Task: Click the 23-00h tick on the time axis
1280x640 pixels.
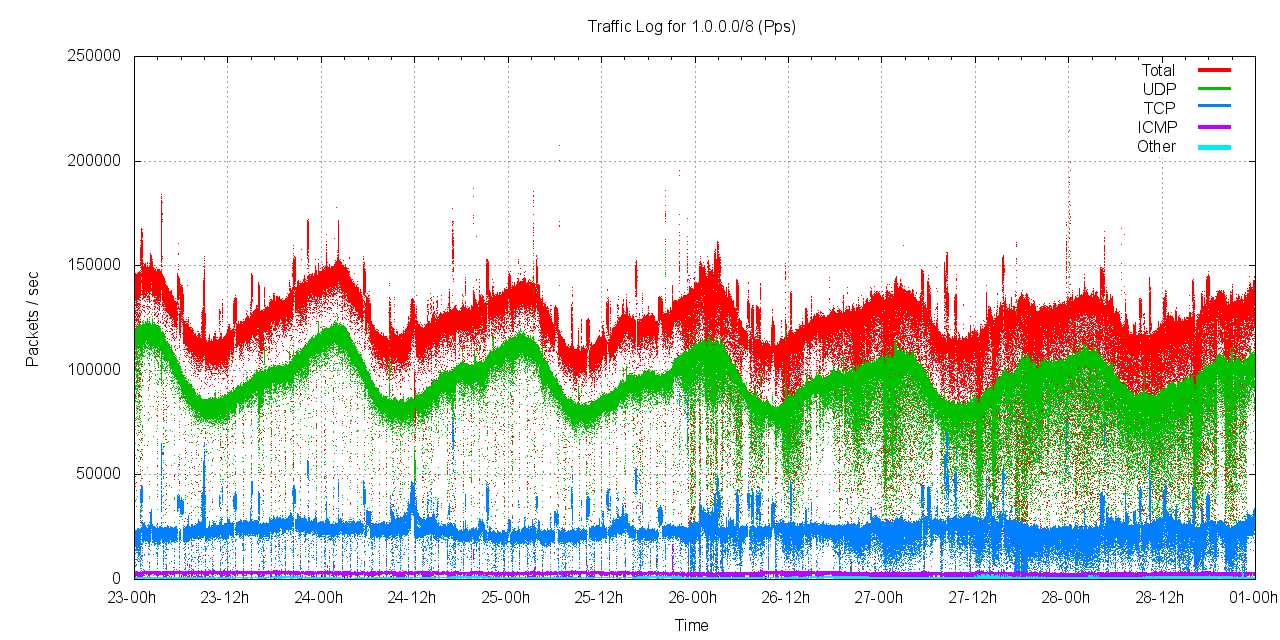Action: pyautogui.click(x=135, y=598)
